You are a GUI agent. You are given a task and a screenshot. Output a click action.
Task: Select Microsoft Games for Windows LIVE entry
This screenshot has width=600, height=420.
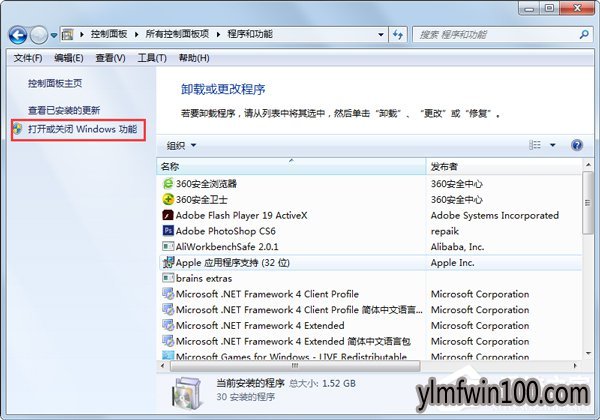tap(291, 357)
